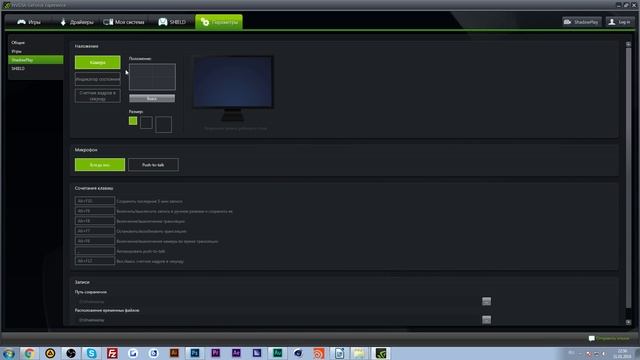640x360 pixels.
Task: Select Общие in the left sidebar
Action: 18,42
